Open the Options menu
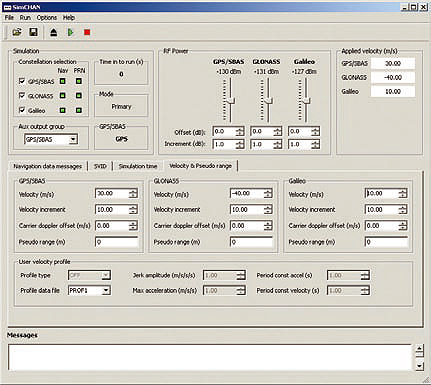 click(47, 18)
